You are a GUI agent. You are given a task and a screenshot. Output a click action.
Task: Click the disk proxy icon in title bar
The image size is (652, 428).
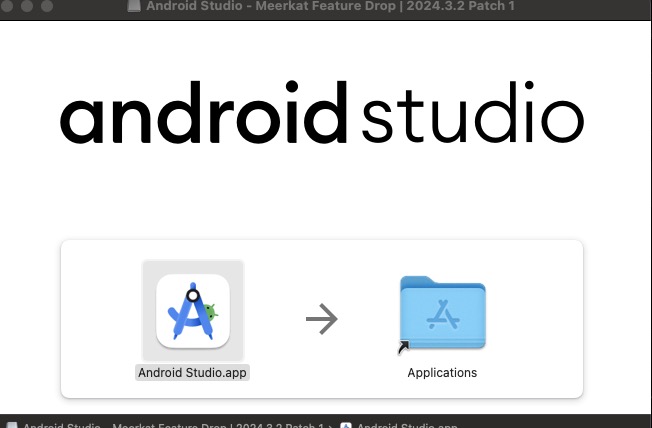coord(134,6)
